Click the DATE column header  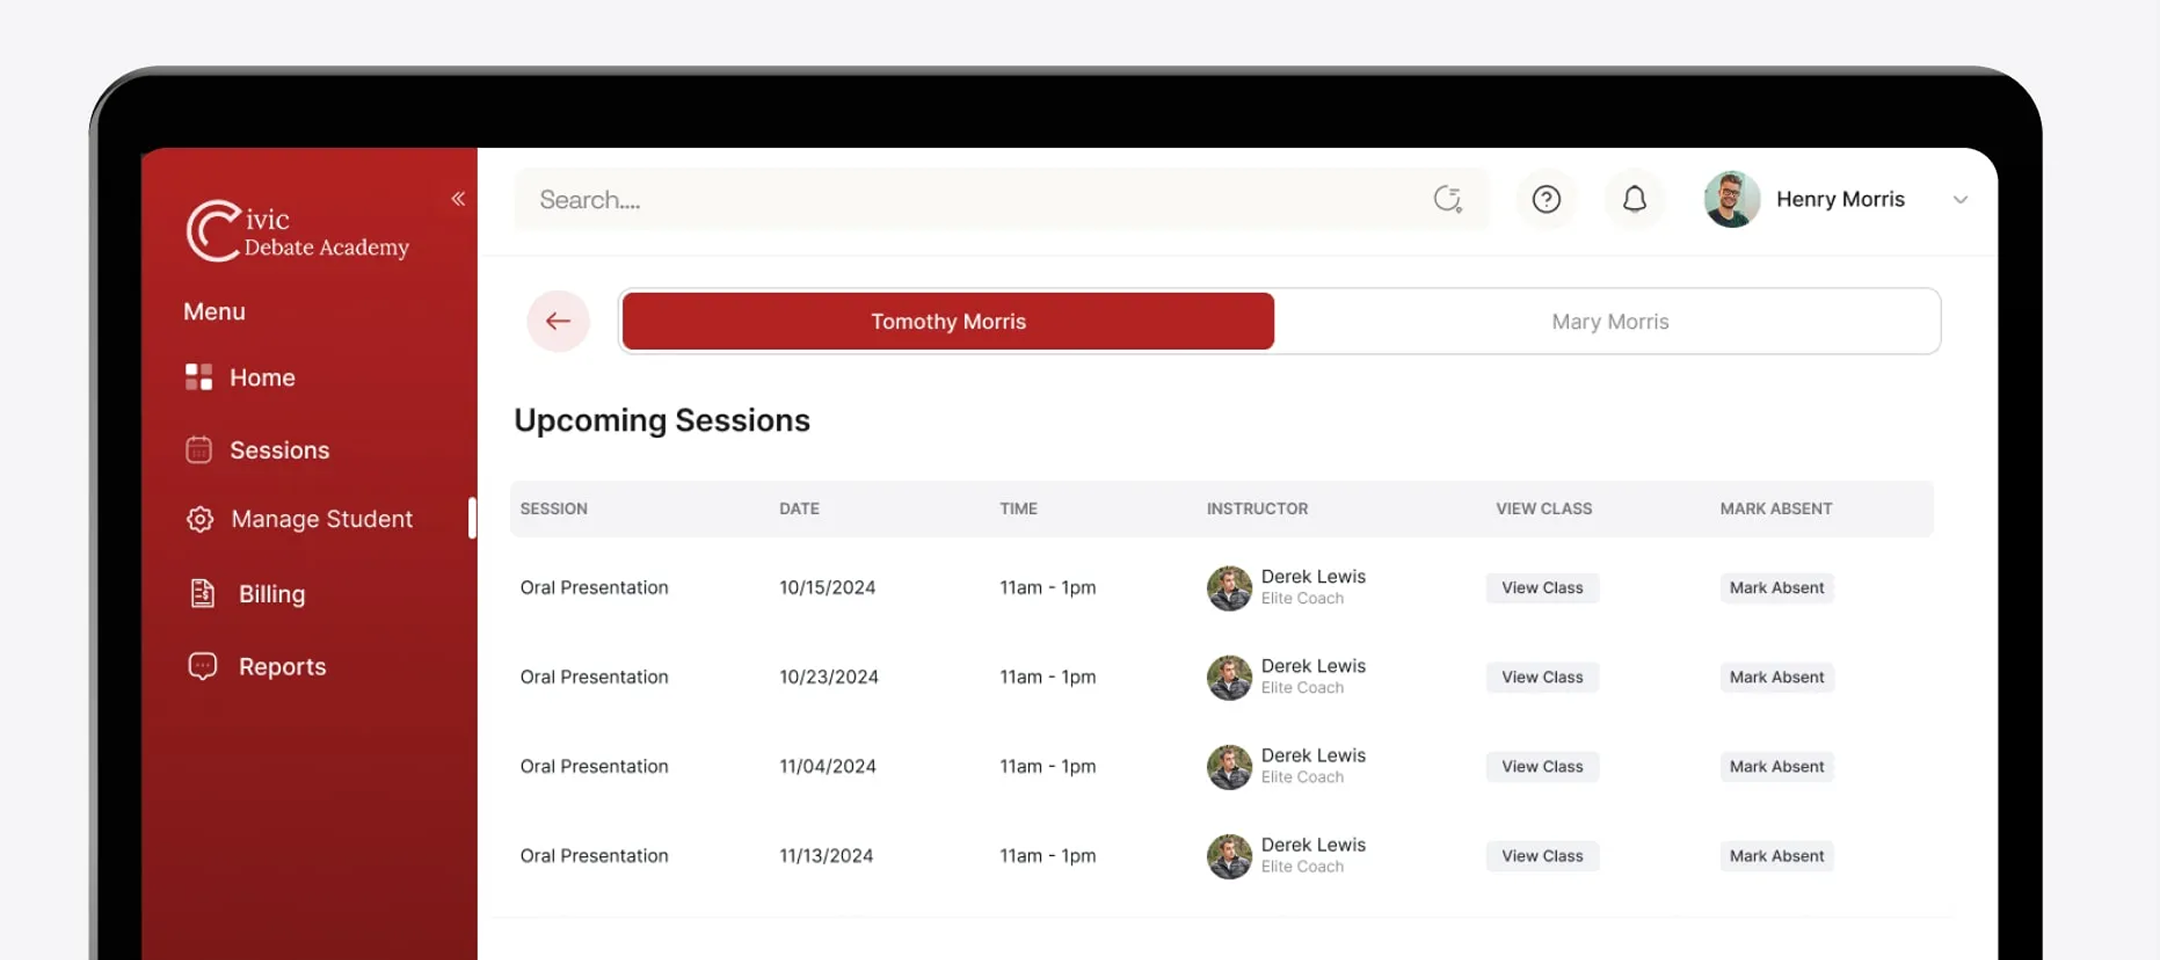click(x=799, y=508)
